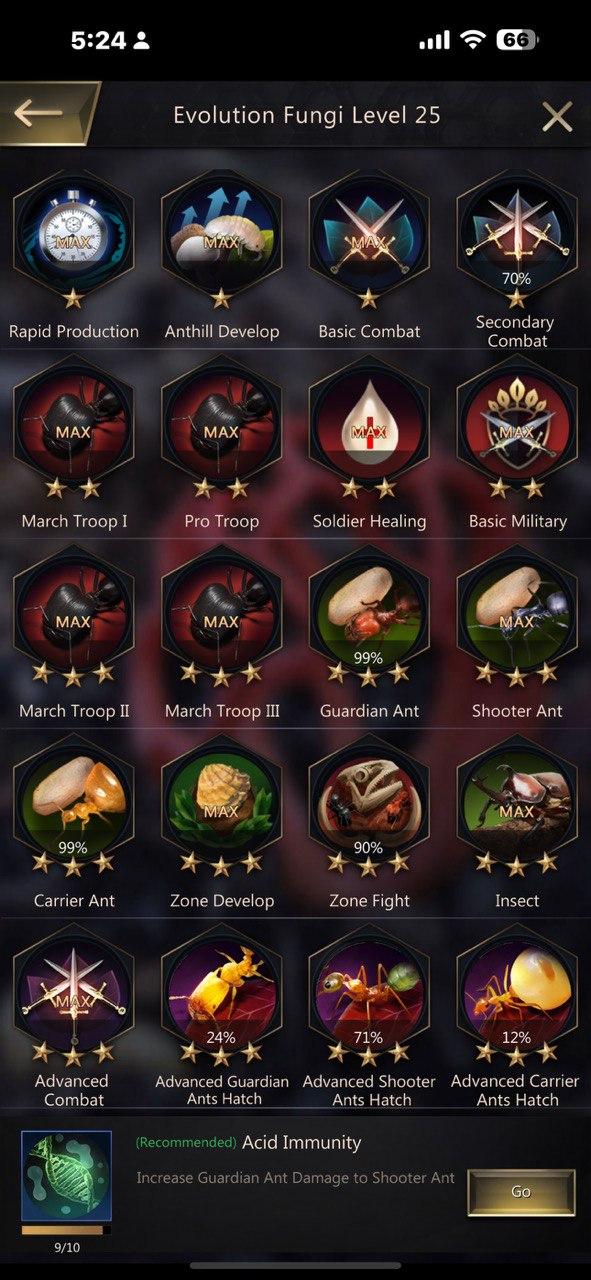The width and height of the screenshot is (591, 1280).
Task: Open the Guardian Ant icon at 99%
Action: click(x=369, y=618)
